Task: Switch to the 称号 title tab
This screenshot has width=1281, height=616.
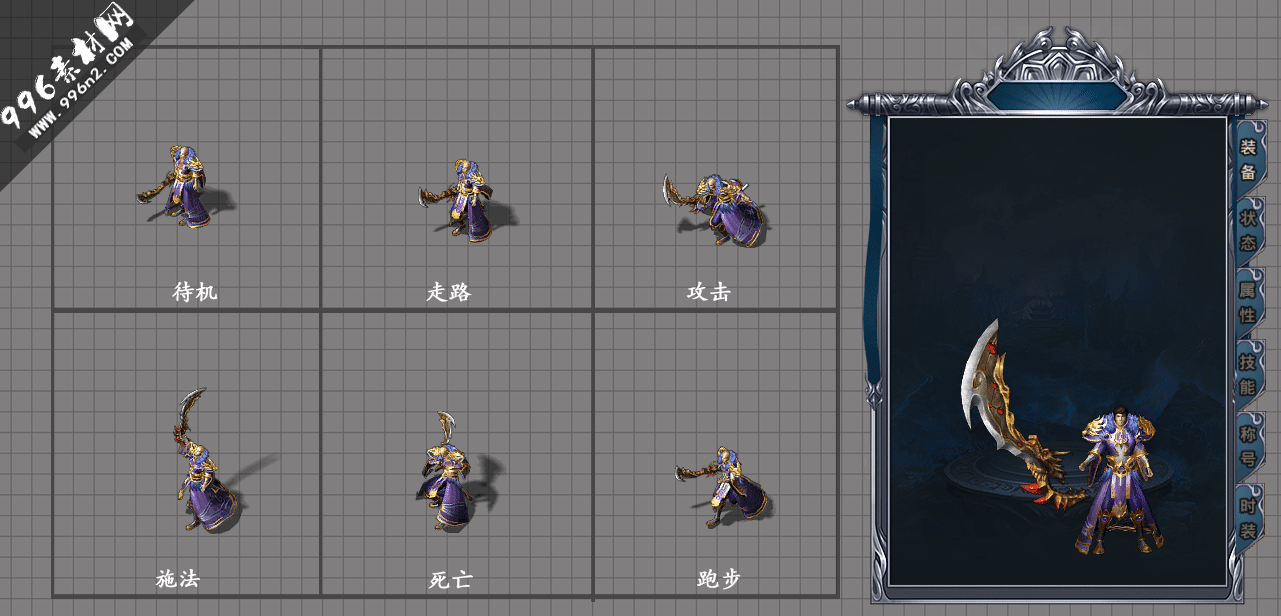Action: click(x=1248, y=446)
